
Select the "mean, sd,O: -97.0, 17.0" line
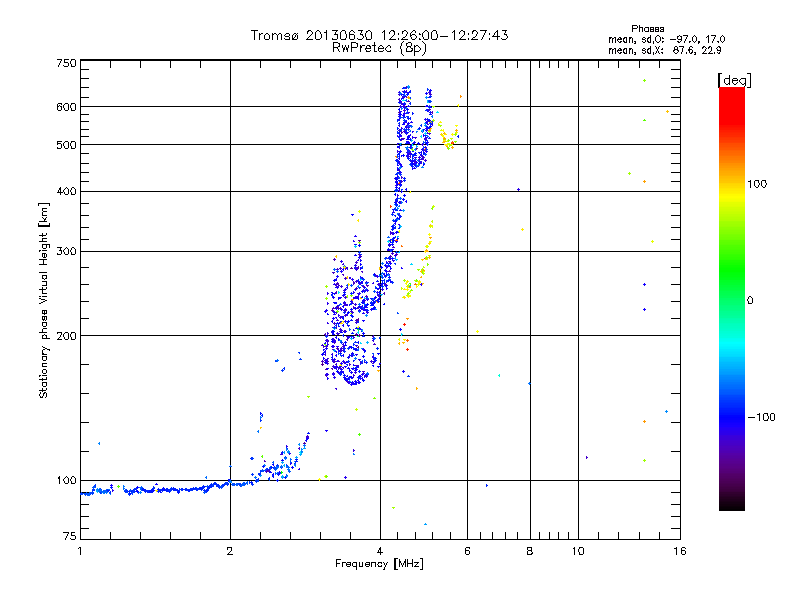coord(666,39)
